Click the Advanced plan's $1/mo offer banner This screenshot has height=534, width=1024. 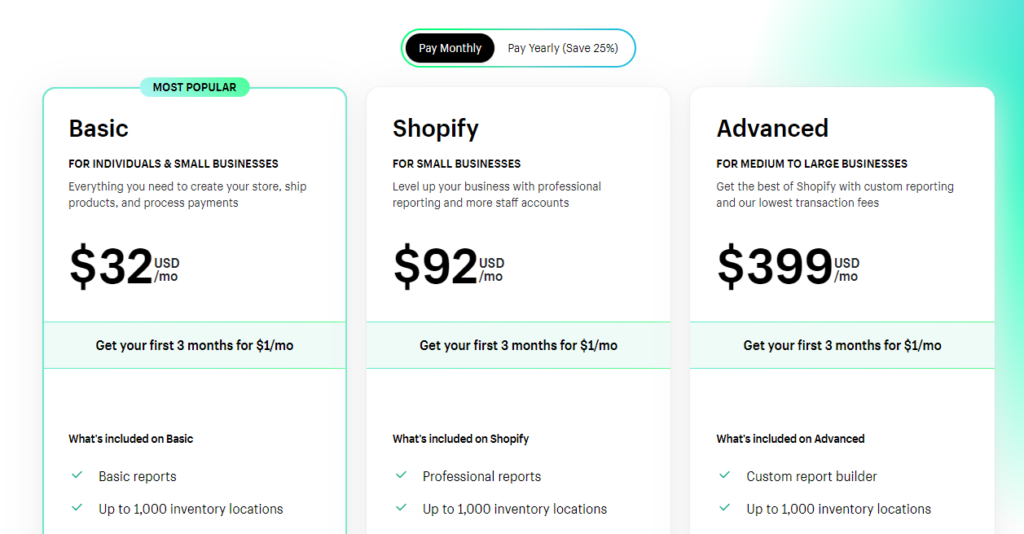pyautogui.click(x=842, y=345)
